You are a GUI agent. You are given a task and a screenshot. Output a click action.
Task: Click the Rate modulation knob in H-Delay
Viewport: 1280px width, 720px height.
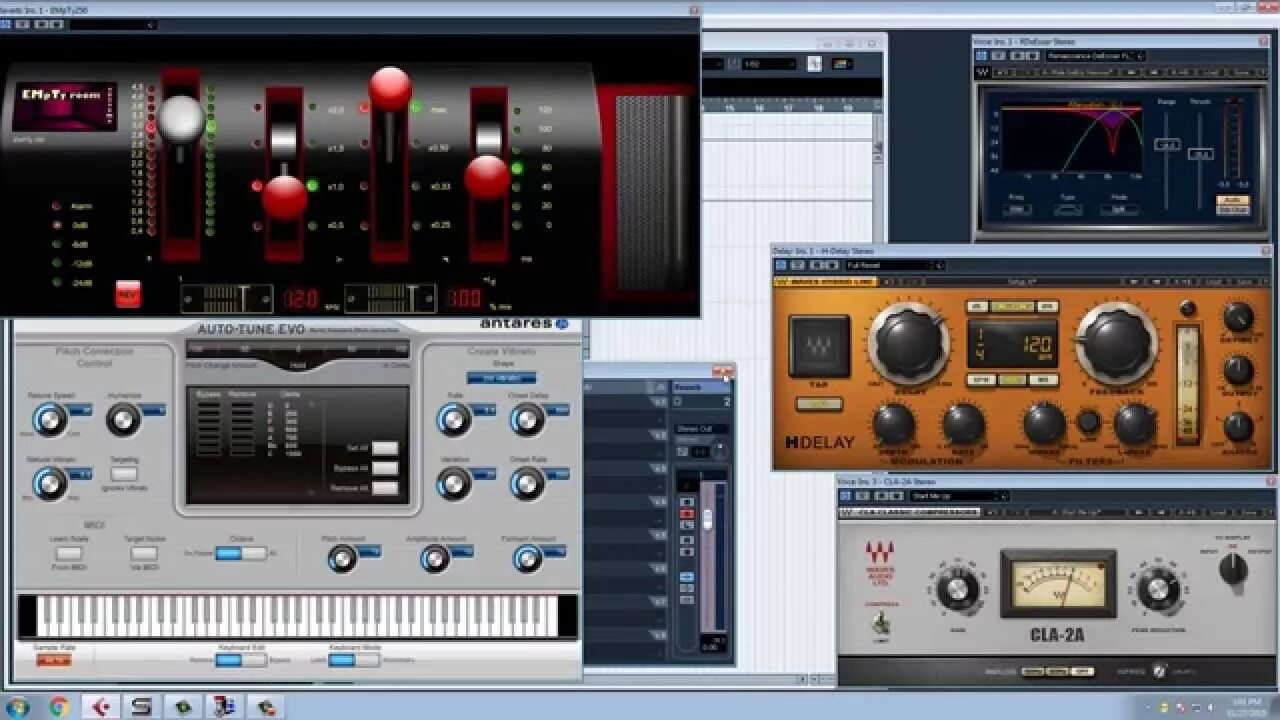[x=963, y=424]
